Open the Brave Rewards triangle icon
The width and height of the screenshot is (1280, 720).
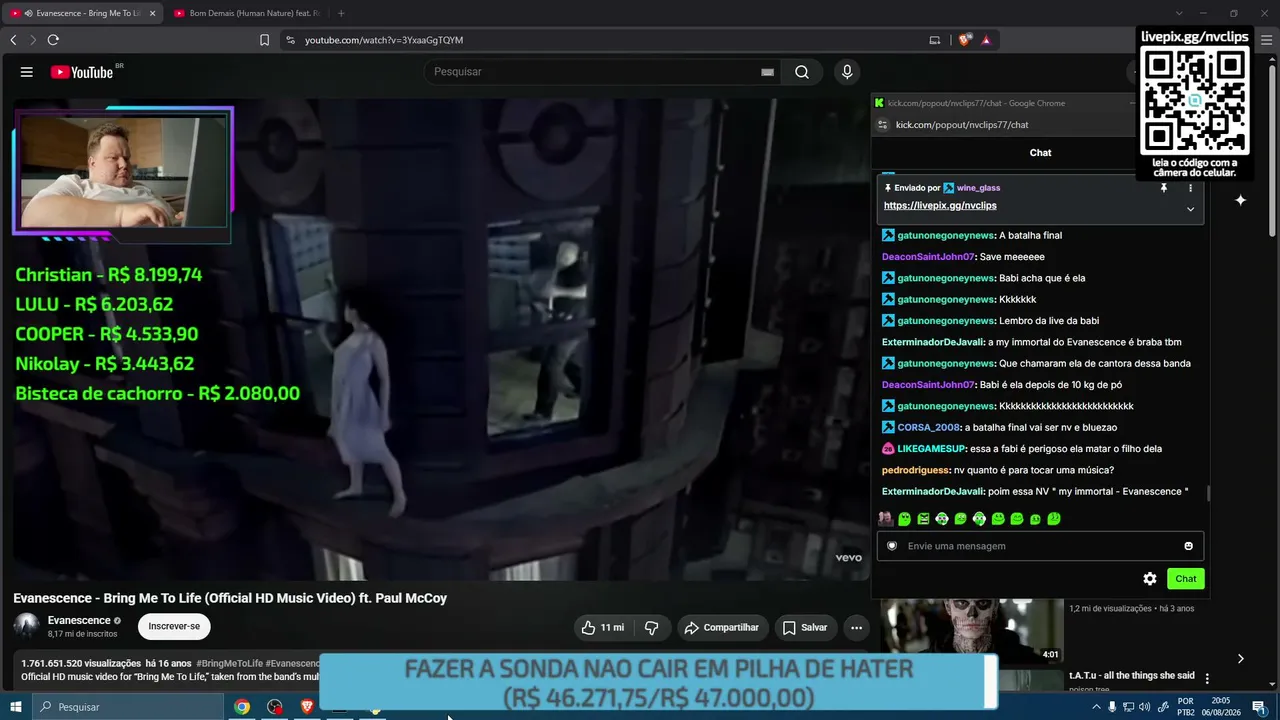tap(986, 40)
